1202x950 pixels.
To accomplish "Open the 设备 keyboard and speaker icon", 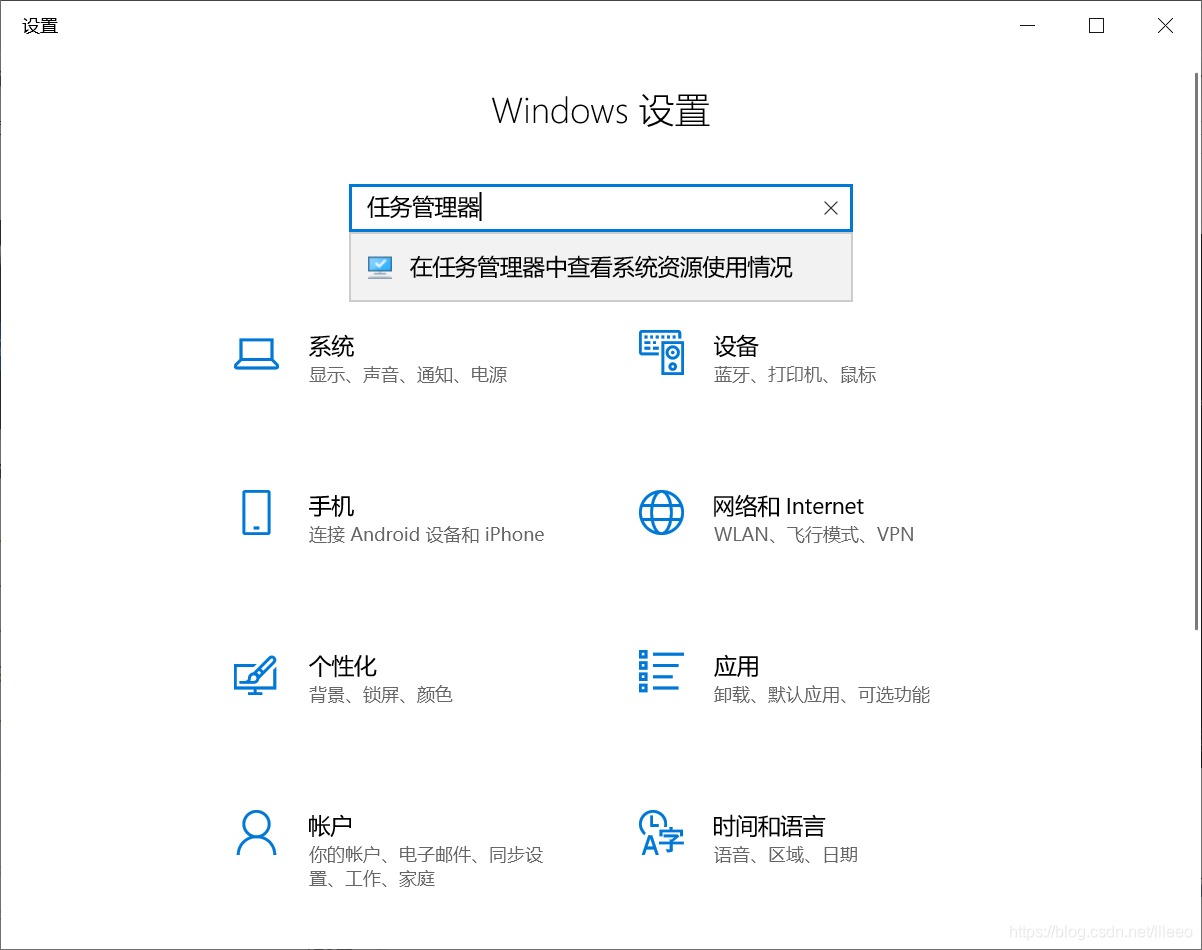I will [x=661, y=353].
